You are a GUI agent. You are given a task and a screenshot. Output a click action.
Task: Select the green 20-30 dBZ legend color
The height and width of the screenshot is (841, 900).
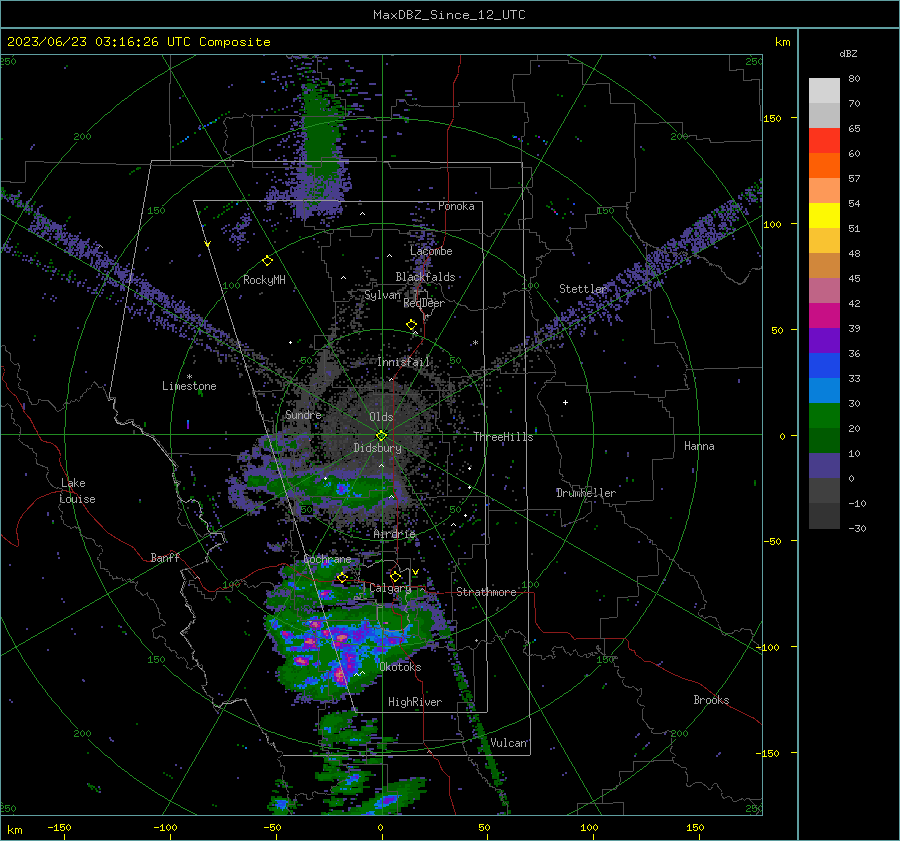click(x=824, y=416)
